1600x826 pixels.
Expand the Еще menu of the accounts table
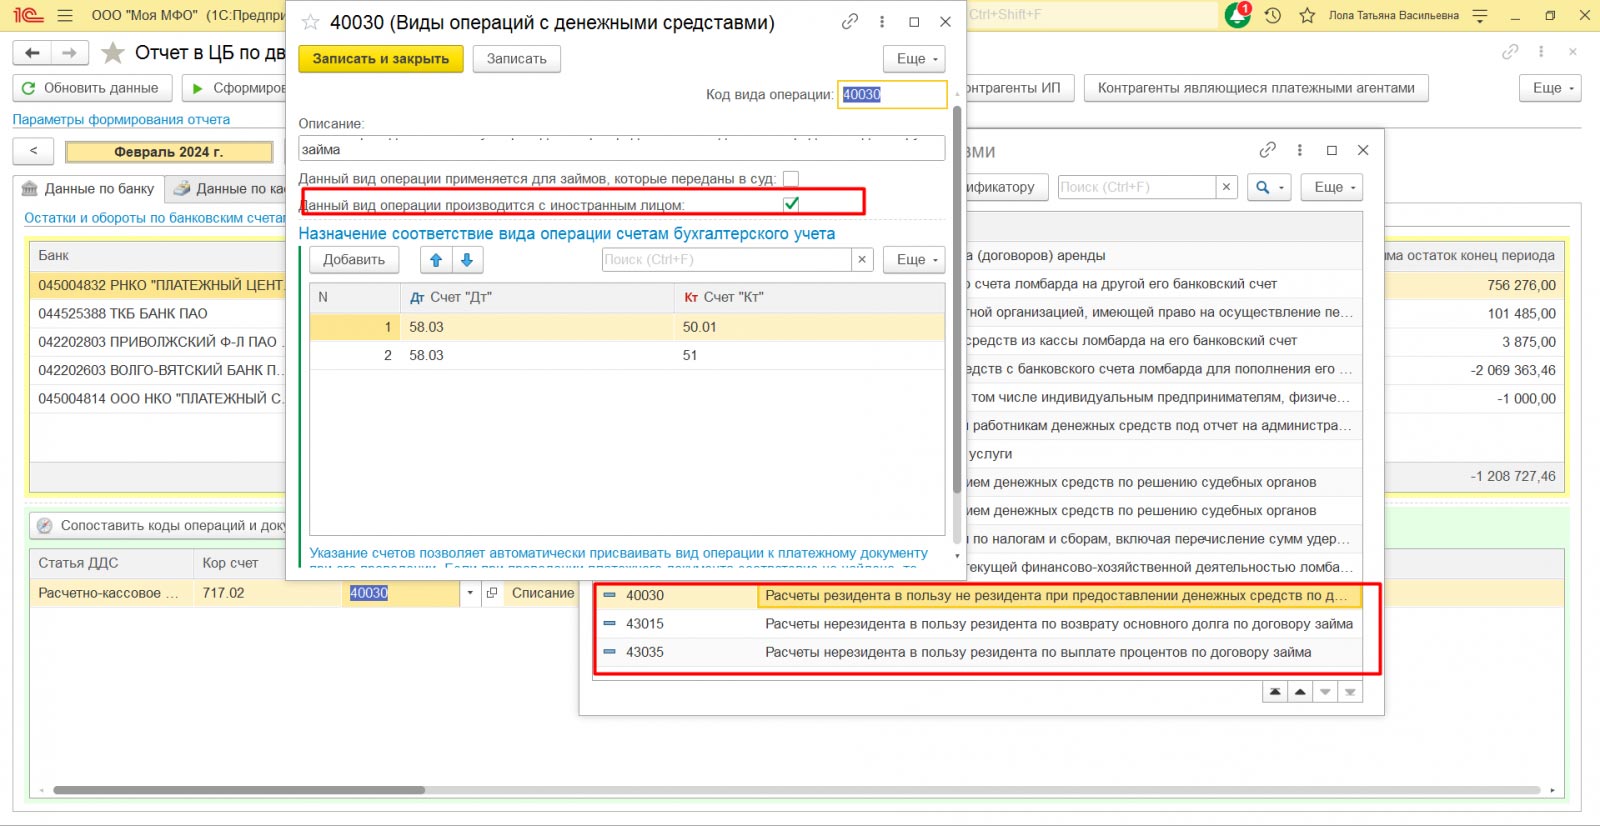click(914, 260)
